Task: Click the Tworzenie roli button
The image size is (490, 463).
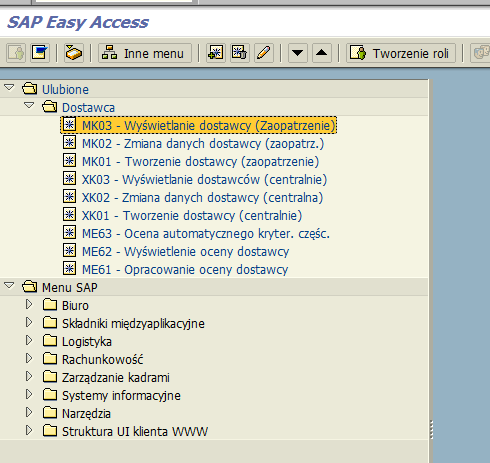Action: click(x=401, y=53)
